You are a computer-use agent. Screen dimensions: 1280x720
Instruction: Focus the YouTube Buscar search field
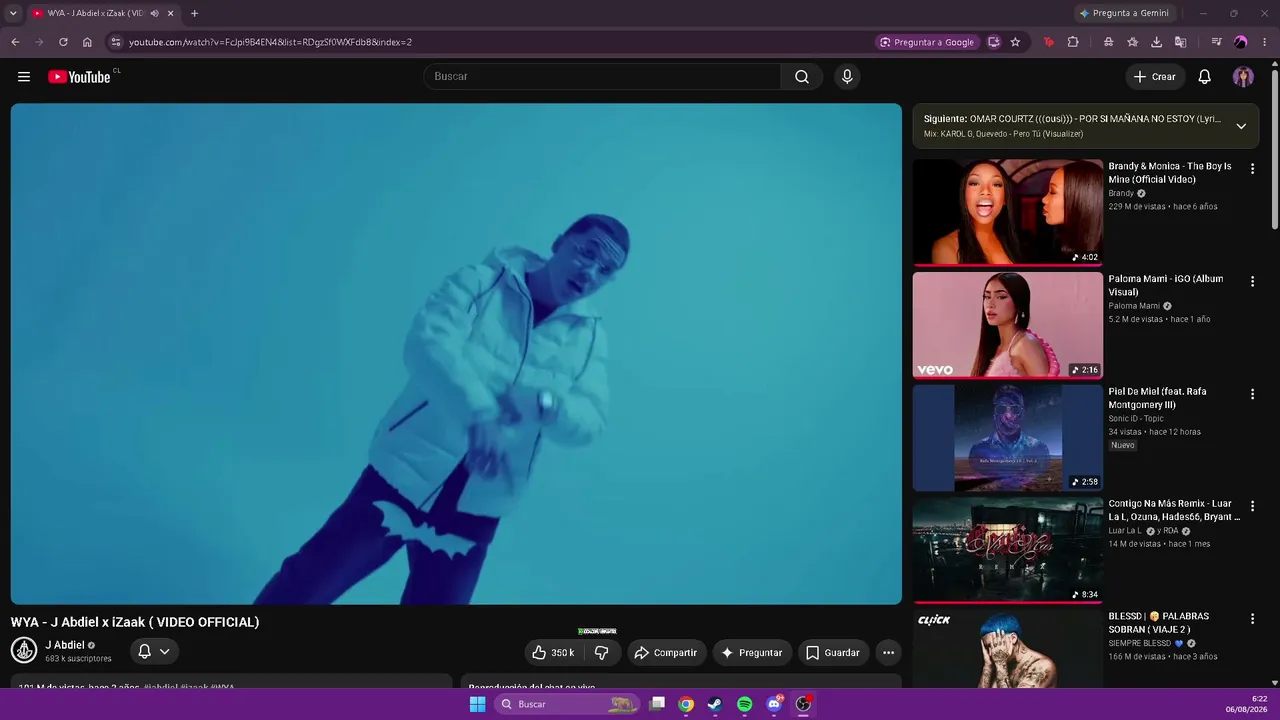point(602,77)
